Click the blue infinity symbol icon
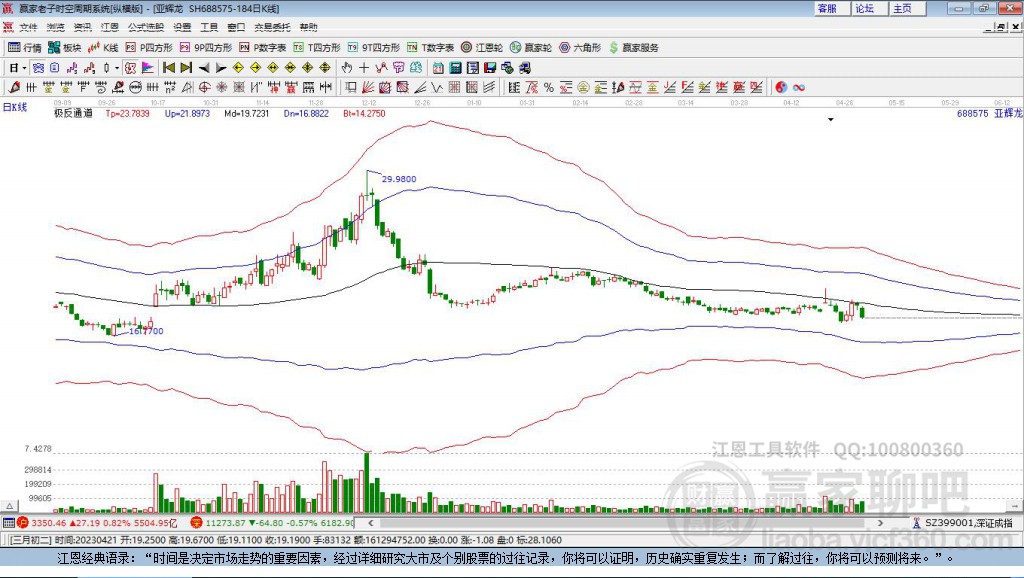 tap(799, 88)
